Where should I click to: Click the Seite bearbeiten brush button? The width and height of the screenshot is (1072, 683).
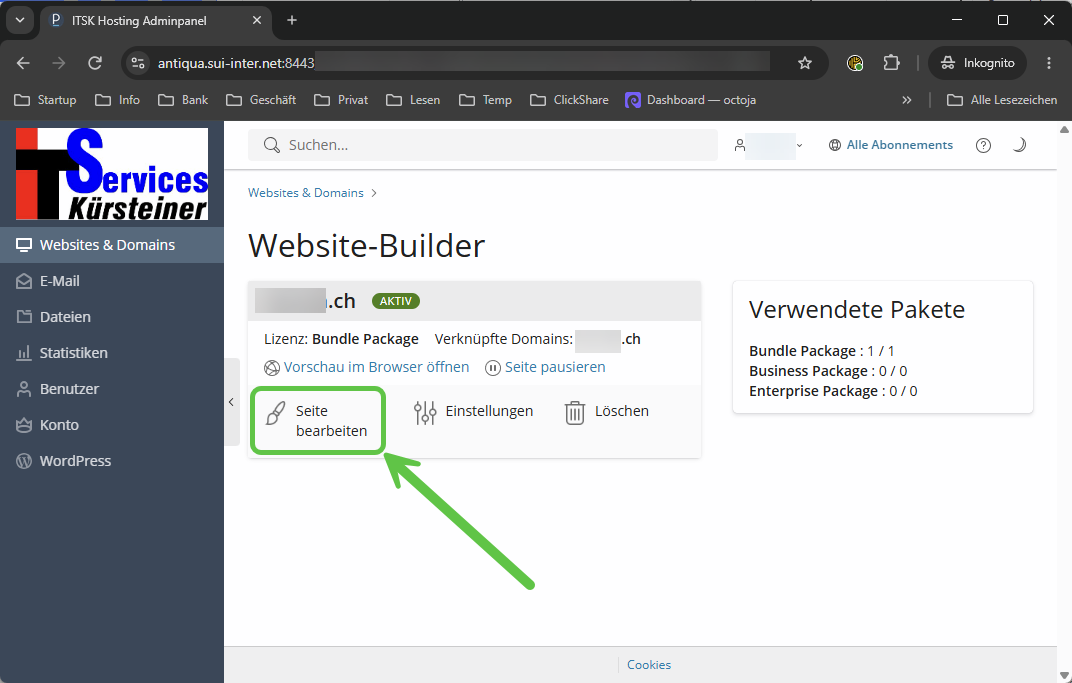pyautogui.click(x=318, y=420)
